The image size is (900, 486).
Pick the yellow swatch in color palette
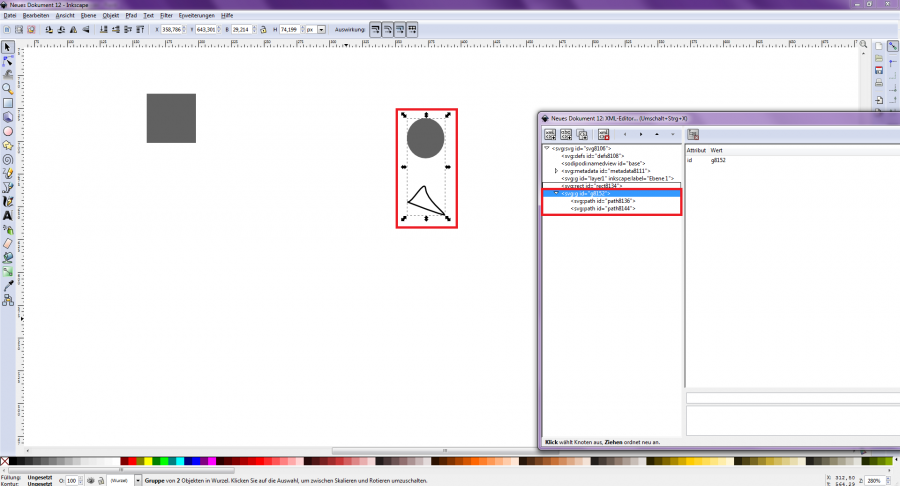coord(146,462)
